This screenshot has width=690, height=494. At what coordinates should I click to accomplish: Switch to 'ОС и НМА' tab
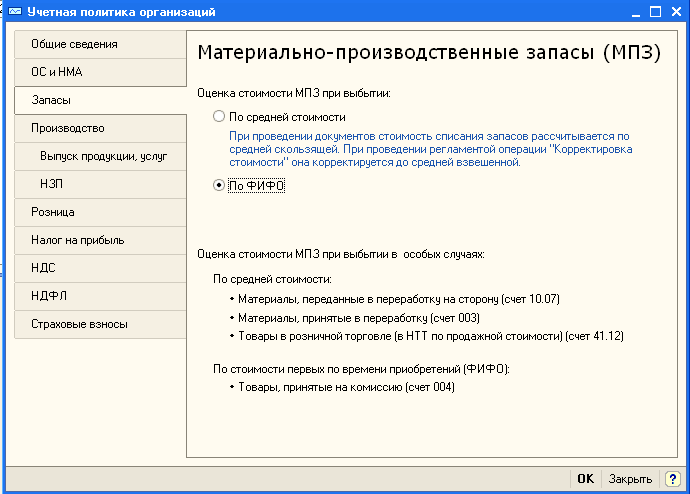point(100,73)
